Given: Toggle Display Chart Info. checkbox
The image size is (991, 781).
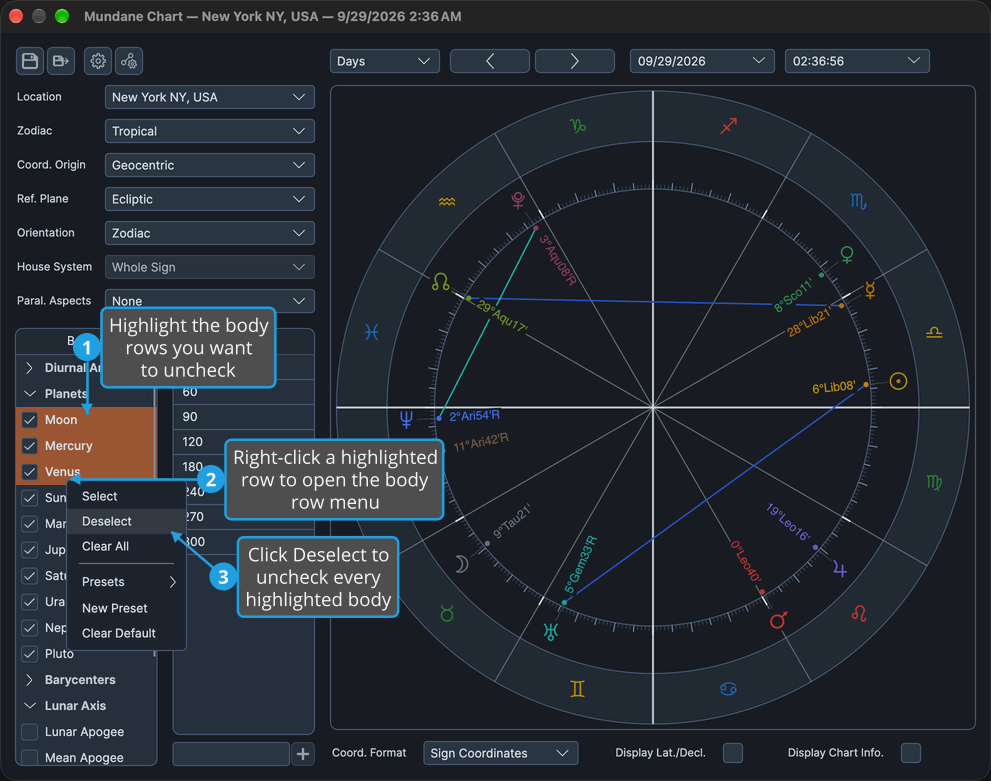Looking at the screenshot, I should point(911,753).
